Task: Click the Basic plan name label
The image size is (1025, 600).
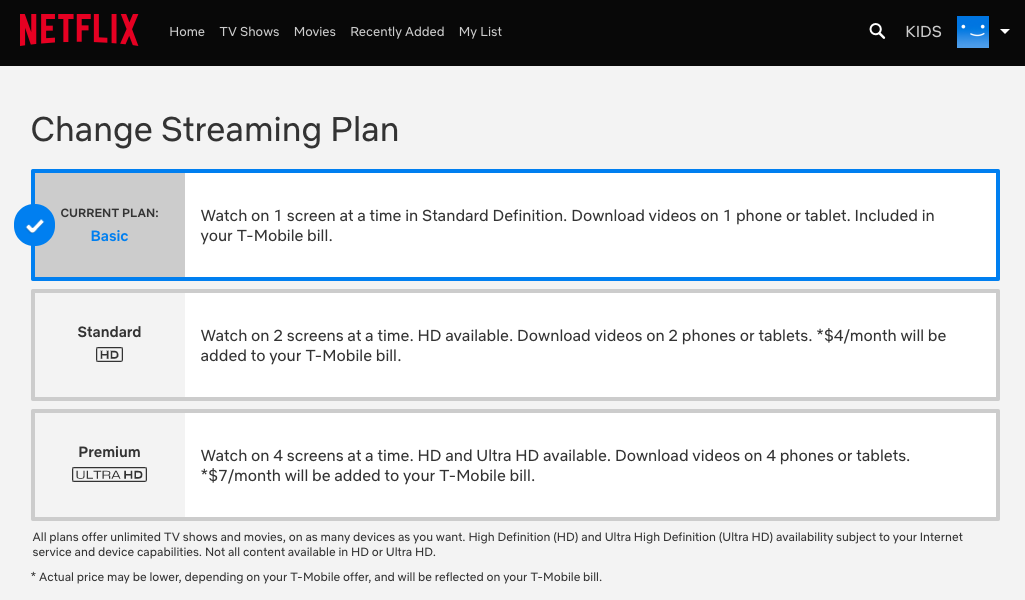Action: [x=109, y=236]
